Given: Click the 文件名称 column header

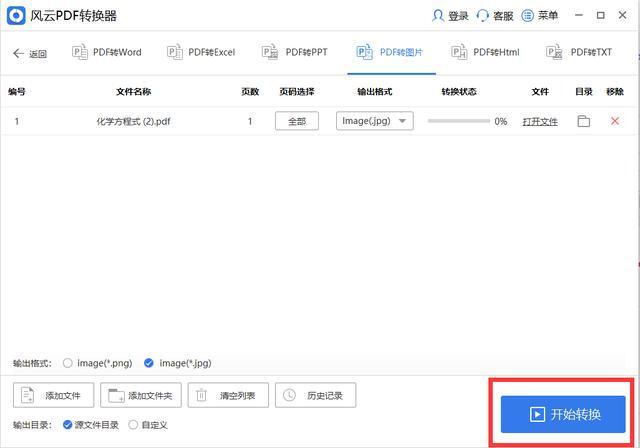Looking at the screenshot, I should [x=134, y=92].
